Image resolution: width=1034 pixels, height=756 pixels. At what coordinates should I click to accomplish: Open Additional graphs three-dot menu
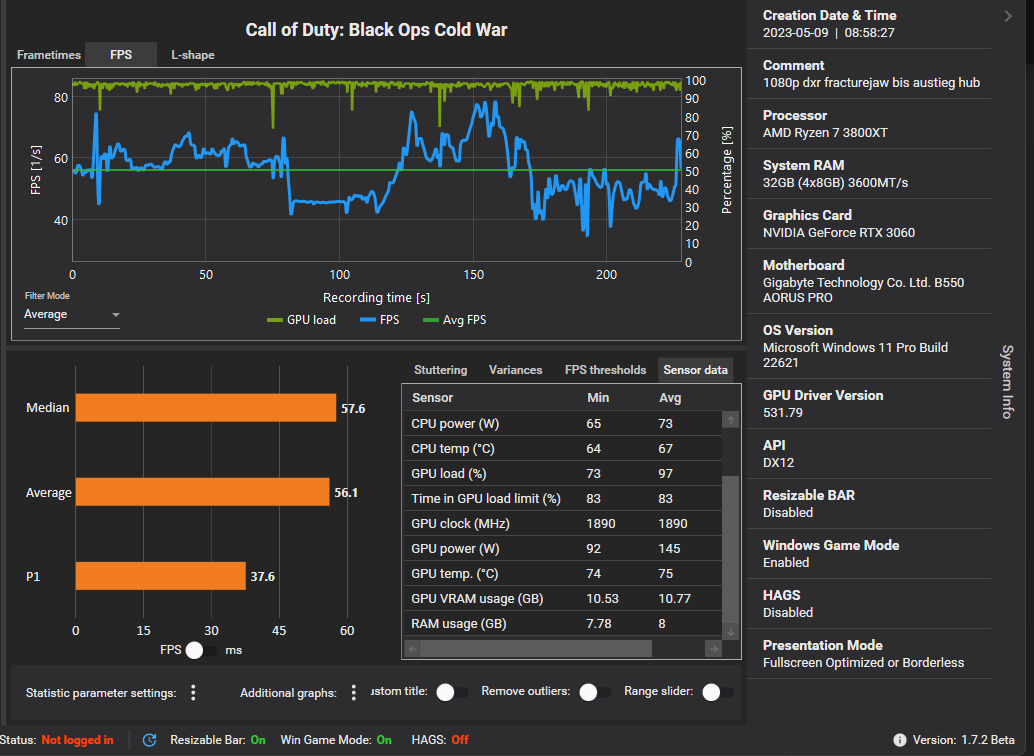coord(354,693)
